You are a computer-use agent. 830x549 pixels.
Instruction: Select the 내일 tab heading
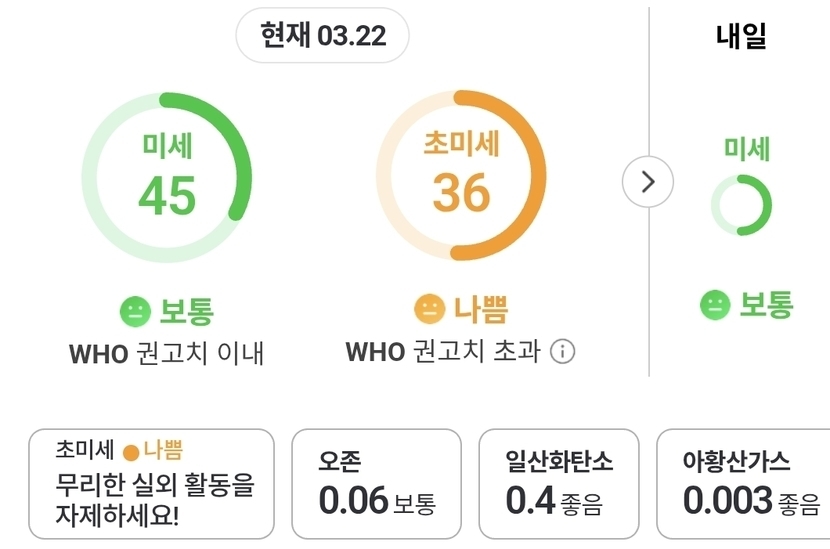pos(741,37)
